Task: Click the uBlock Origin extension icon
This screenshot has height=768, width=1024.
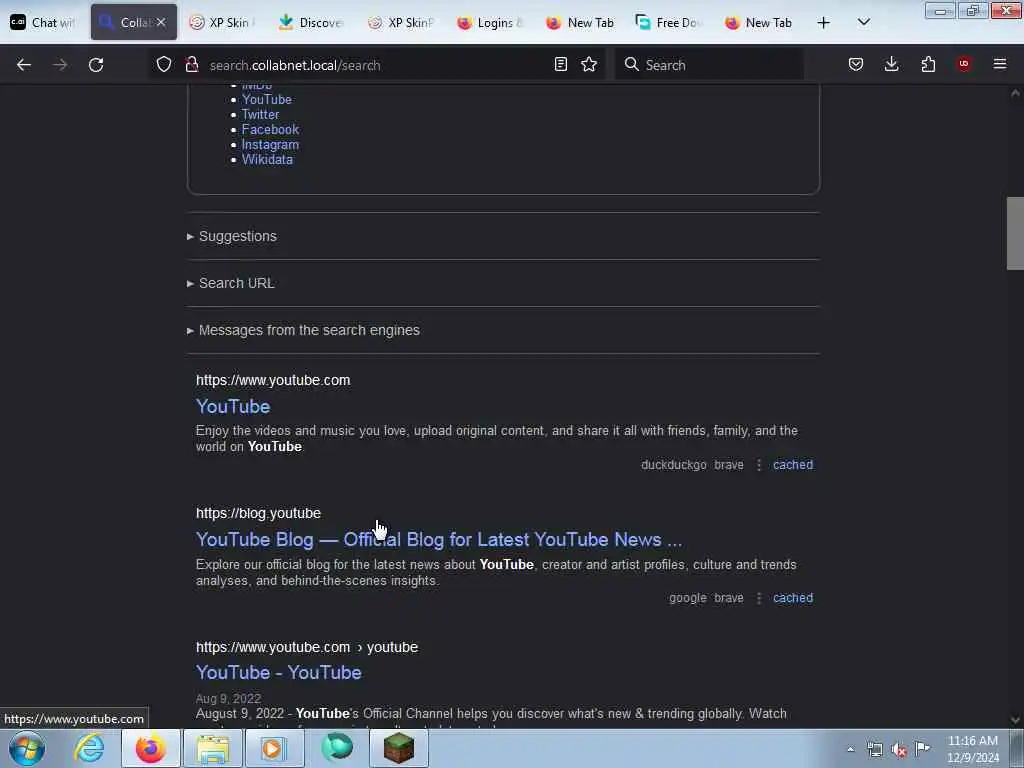Action: pyautogui.click(x=964, y=64)
